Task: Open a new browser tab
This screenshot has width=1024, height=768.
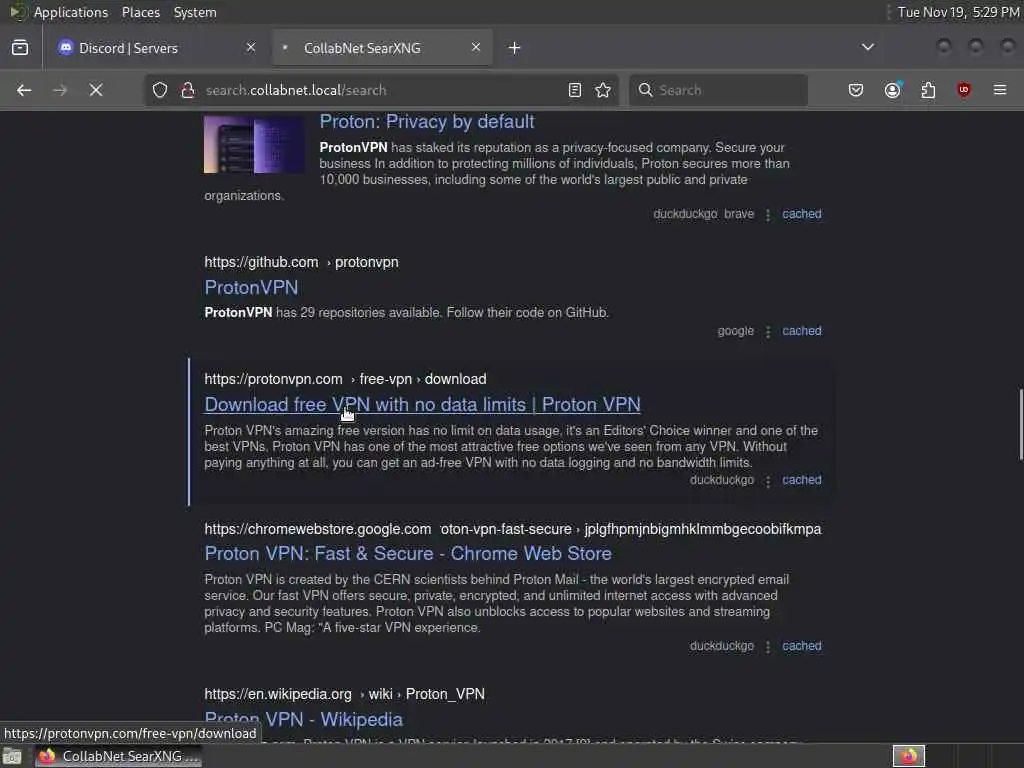Action: coord(515,48)
